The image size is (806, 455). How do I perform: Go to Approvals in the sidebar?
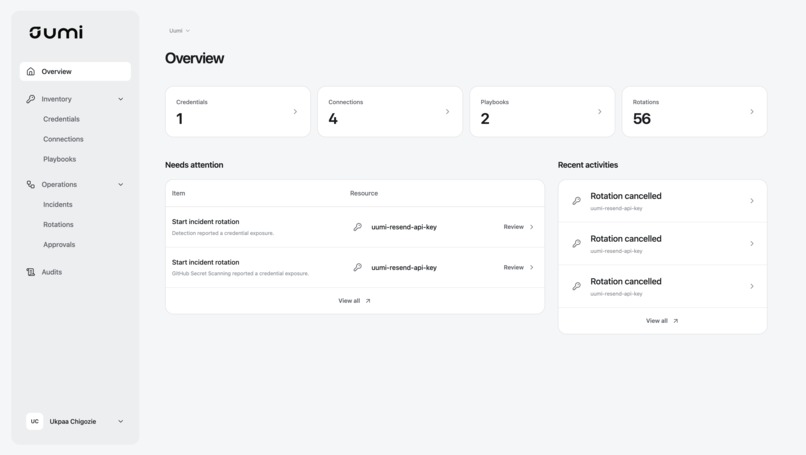click(x=59, y=244)
